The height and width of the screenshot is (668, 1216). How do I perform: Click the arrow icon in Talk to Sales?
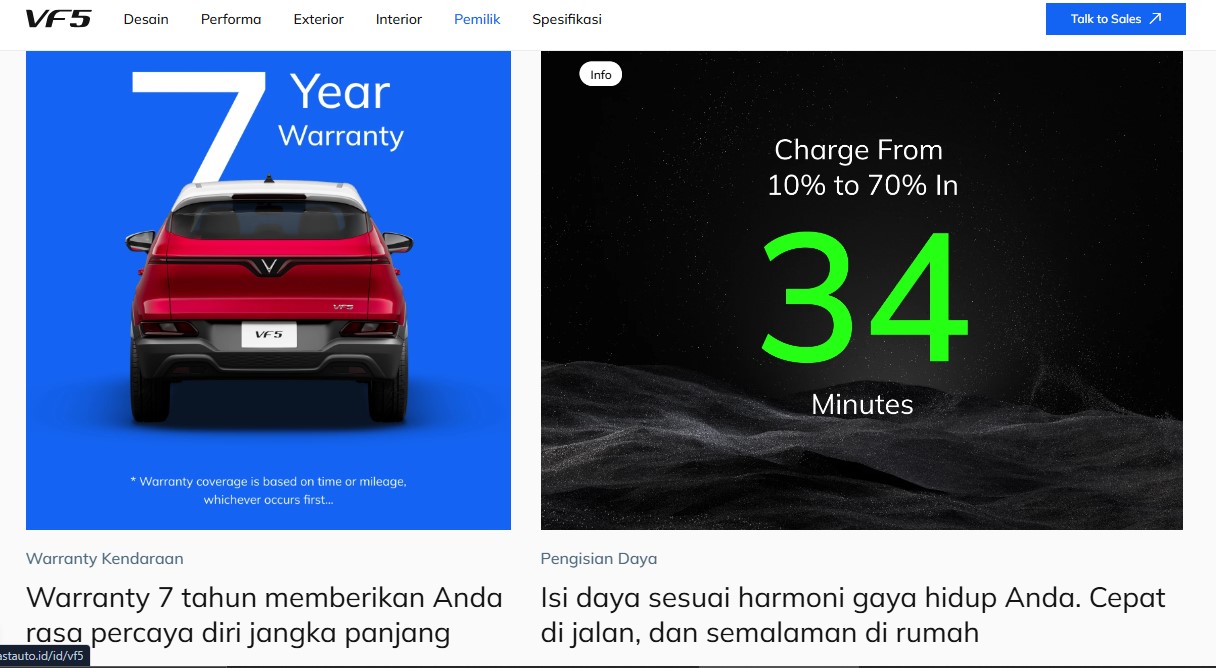[1155, 19]
